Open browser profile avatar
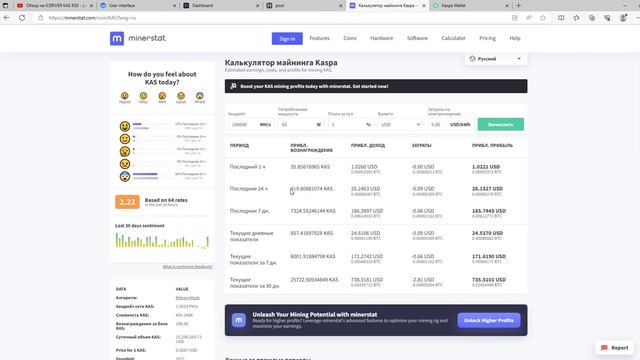The image size is (640, 360). [623, 18]
